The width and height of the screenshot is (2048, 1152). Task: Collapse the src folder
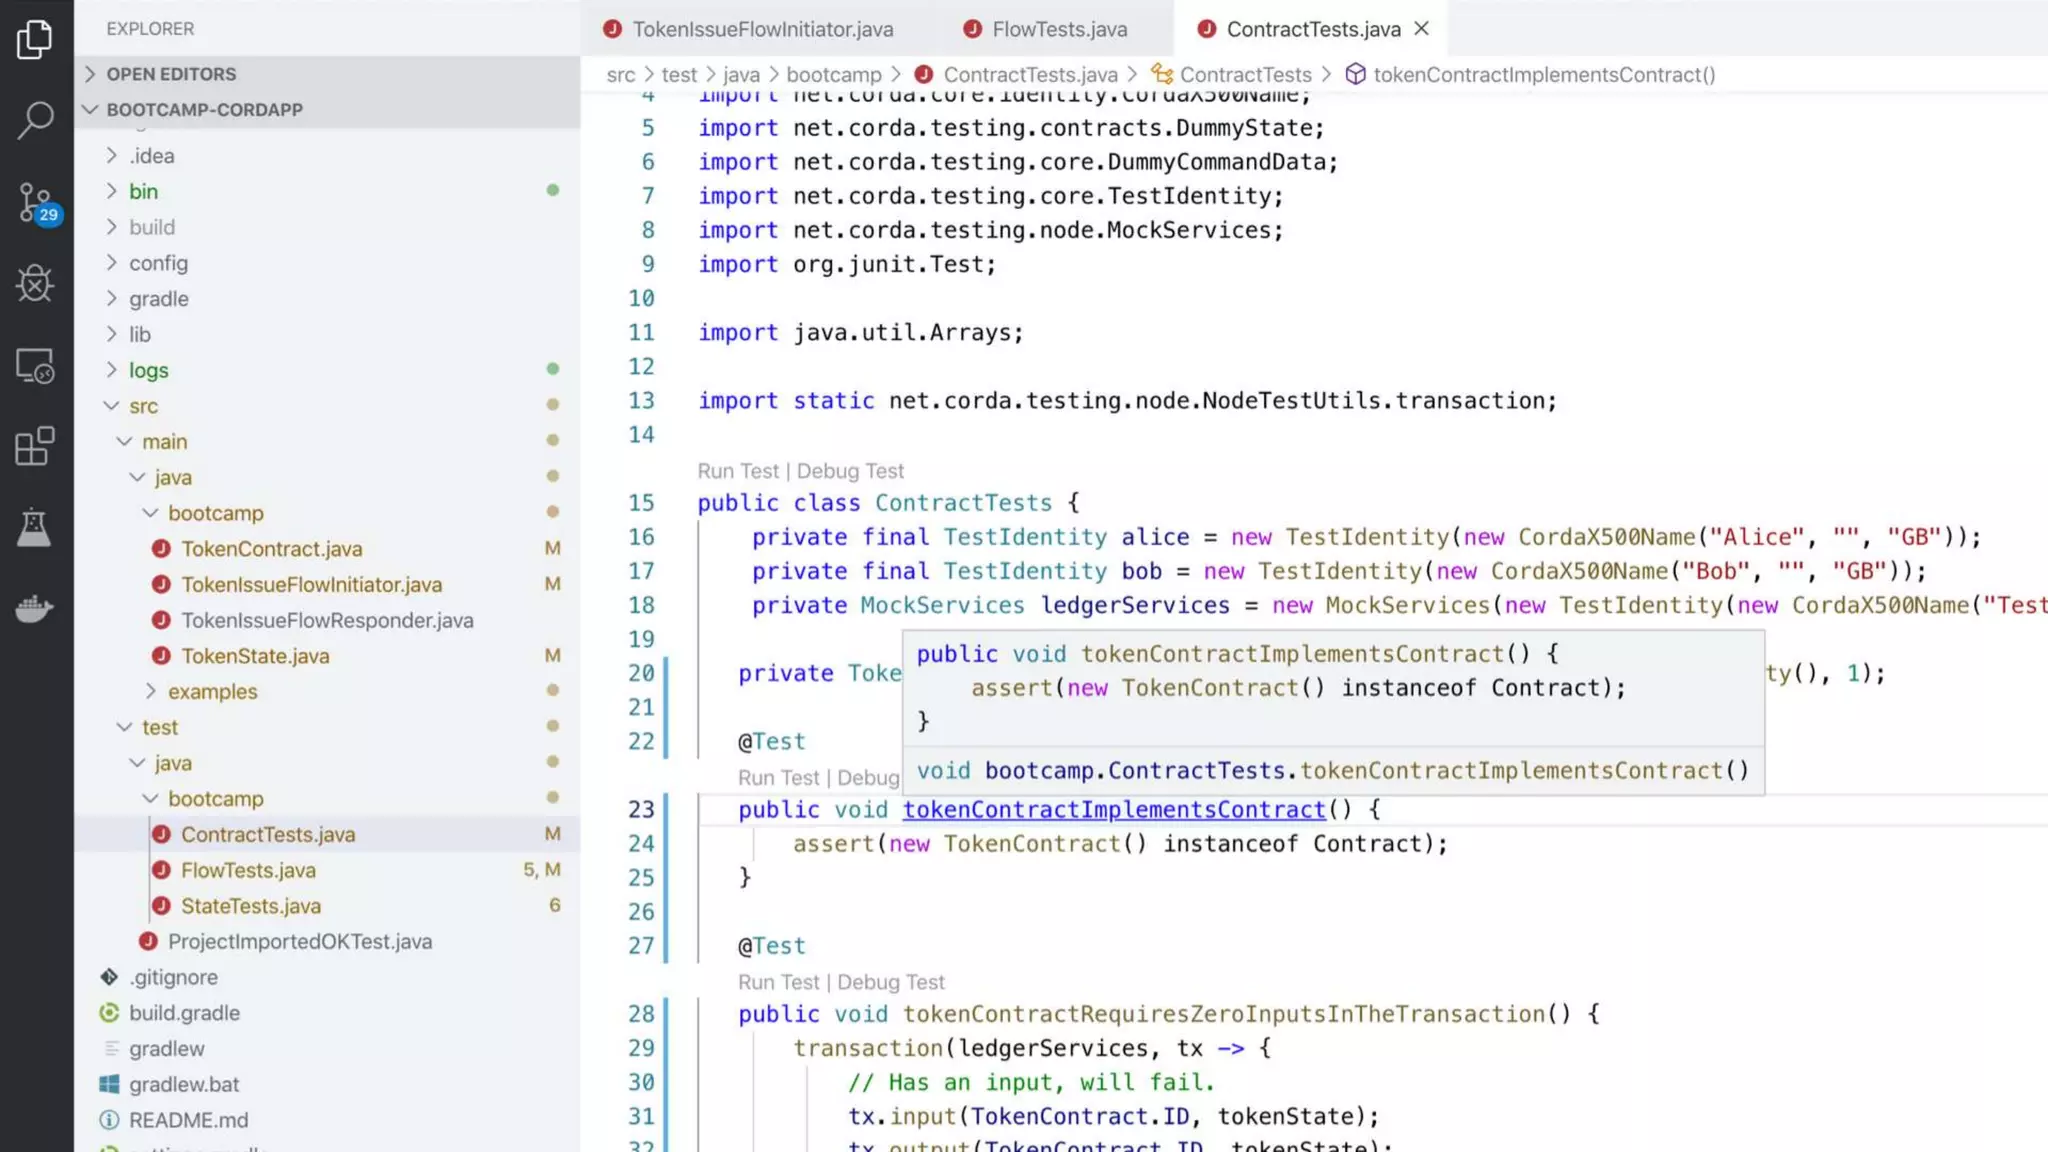143,406
